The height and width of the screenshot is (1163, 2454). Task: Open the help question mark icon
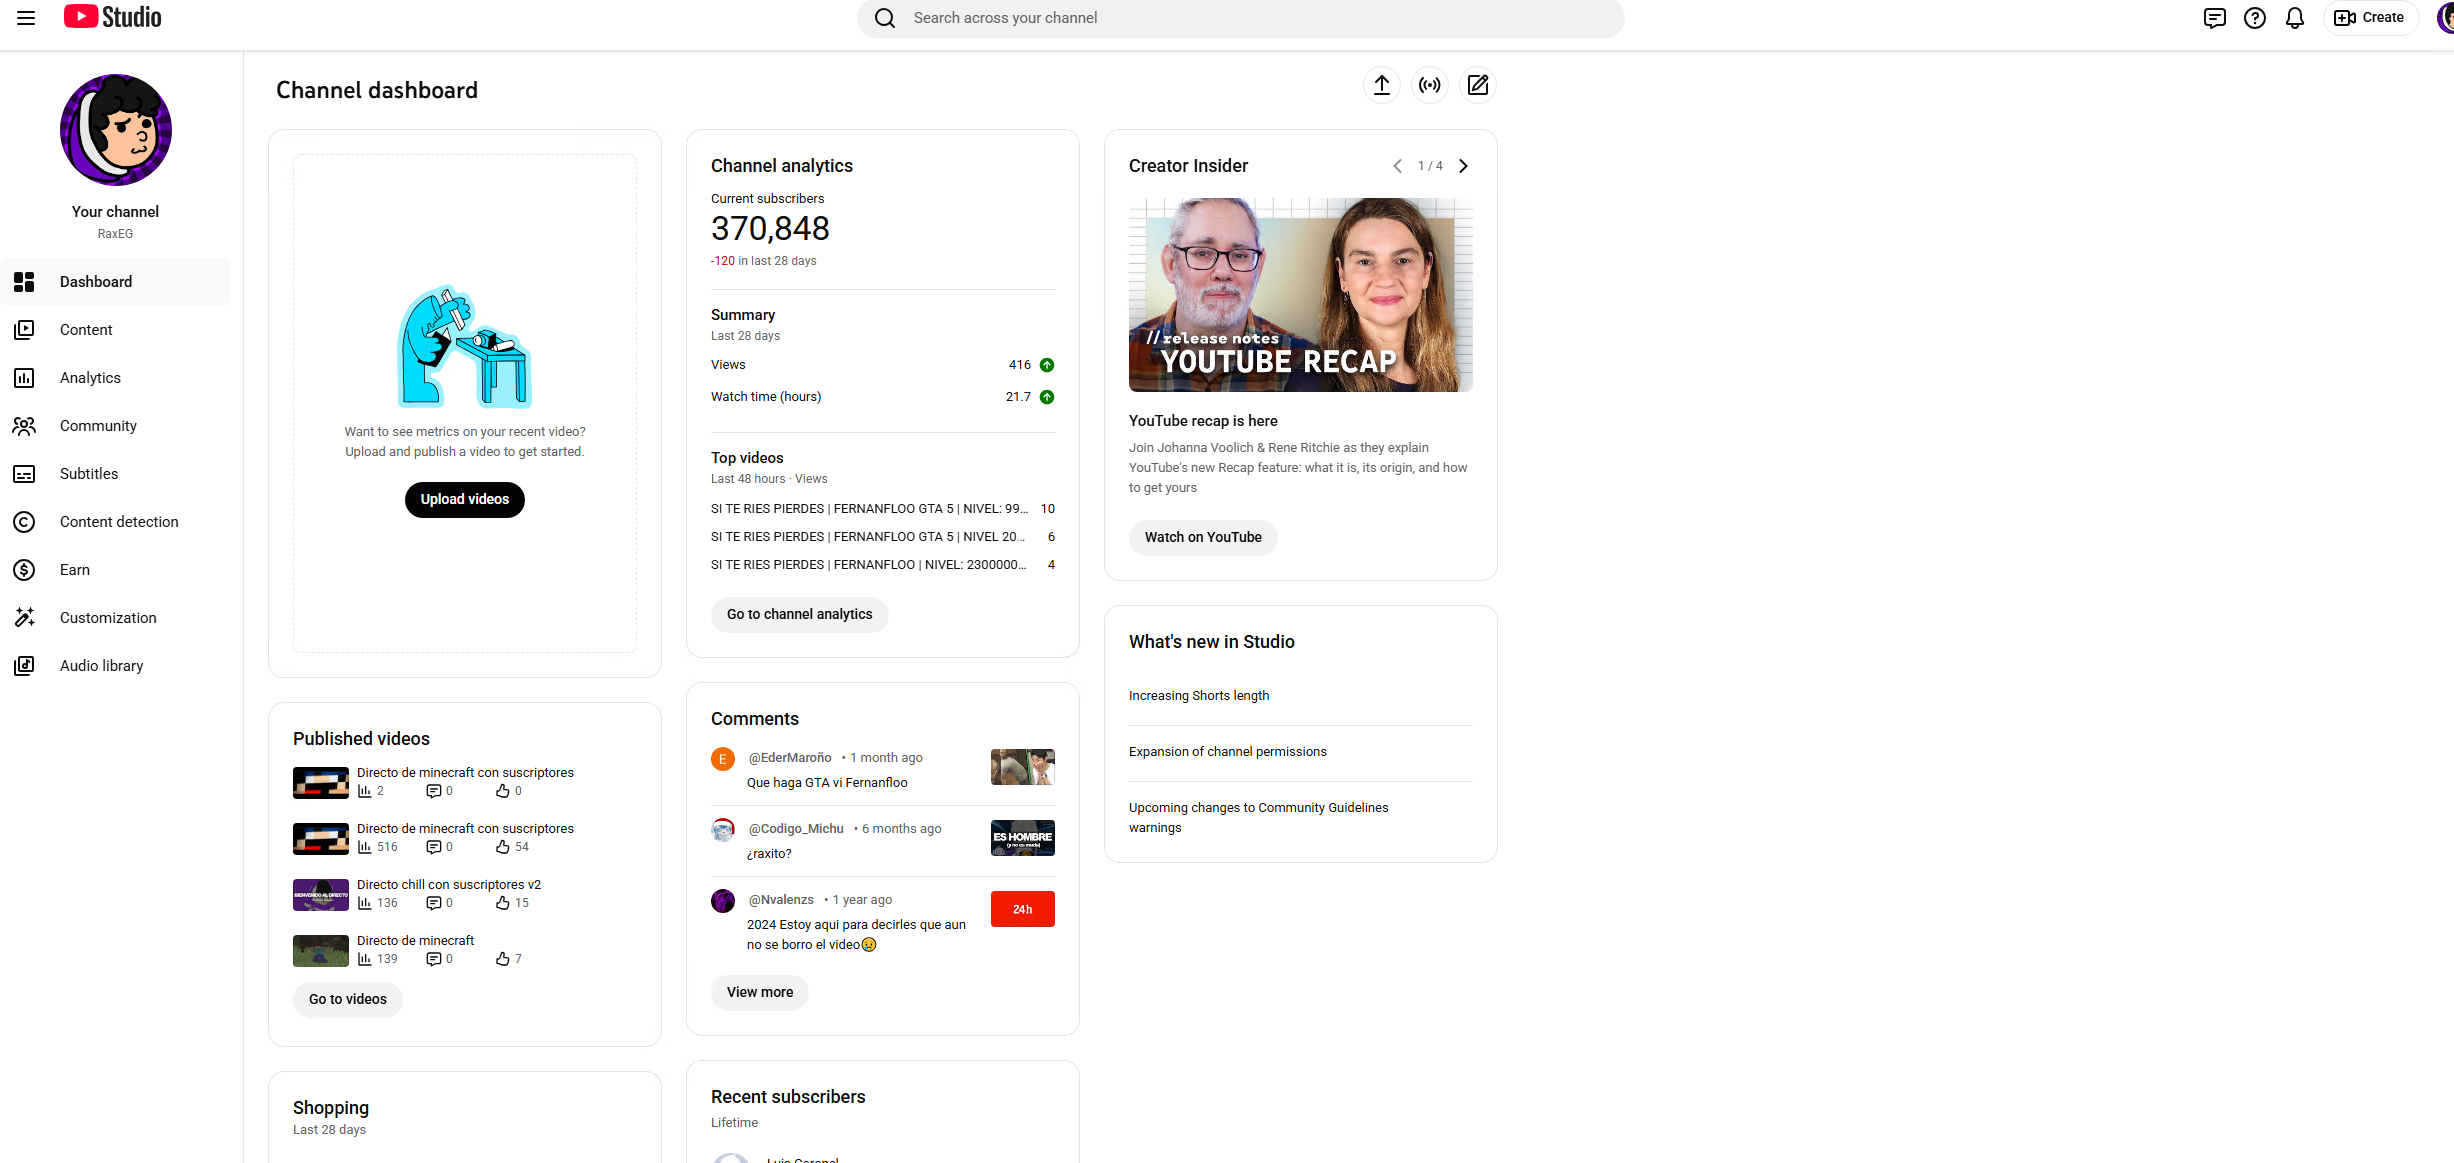pos(2254,18)
